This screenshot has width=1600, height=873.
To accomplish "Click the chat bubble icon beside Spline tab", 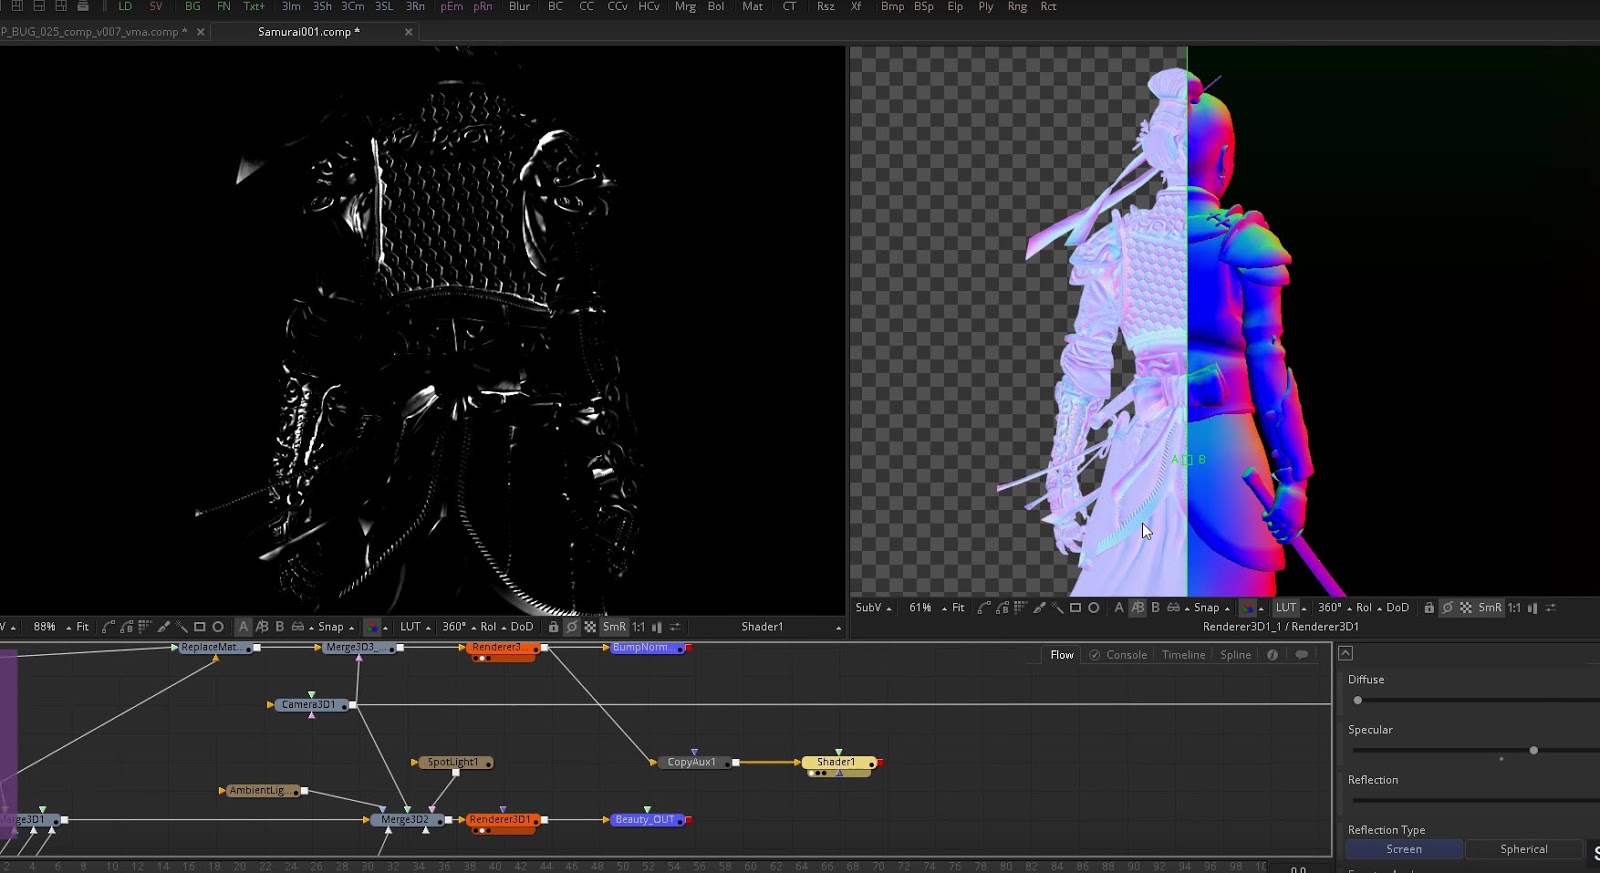I will click(1301, 655).
